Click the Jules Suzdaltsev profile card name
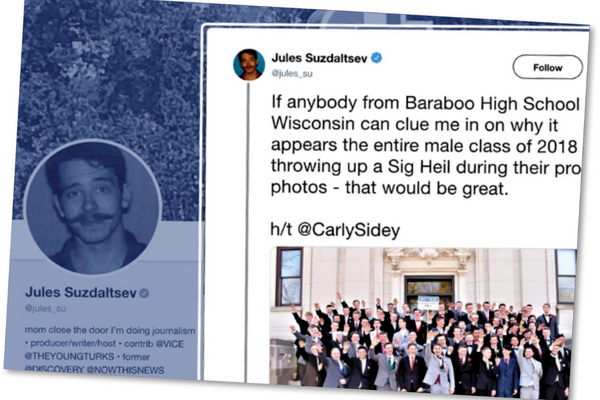 click(81, 292)
